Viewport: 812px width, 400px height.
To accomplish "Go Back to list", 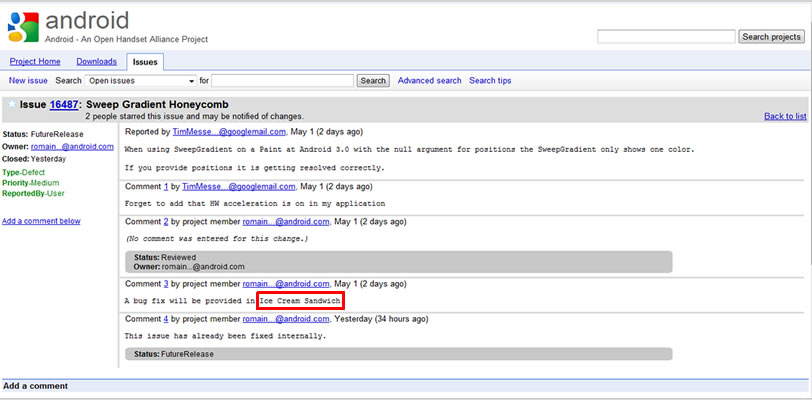I will point(784,116).
